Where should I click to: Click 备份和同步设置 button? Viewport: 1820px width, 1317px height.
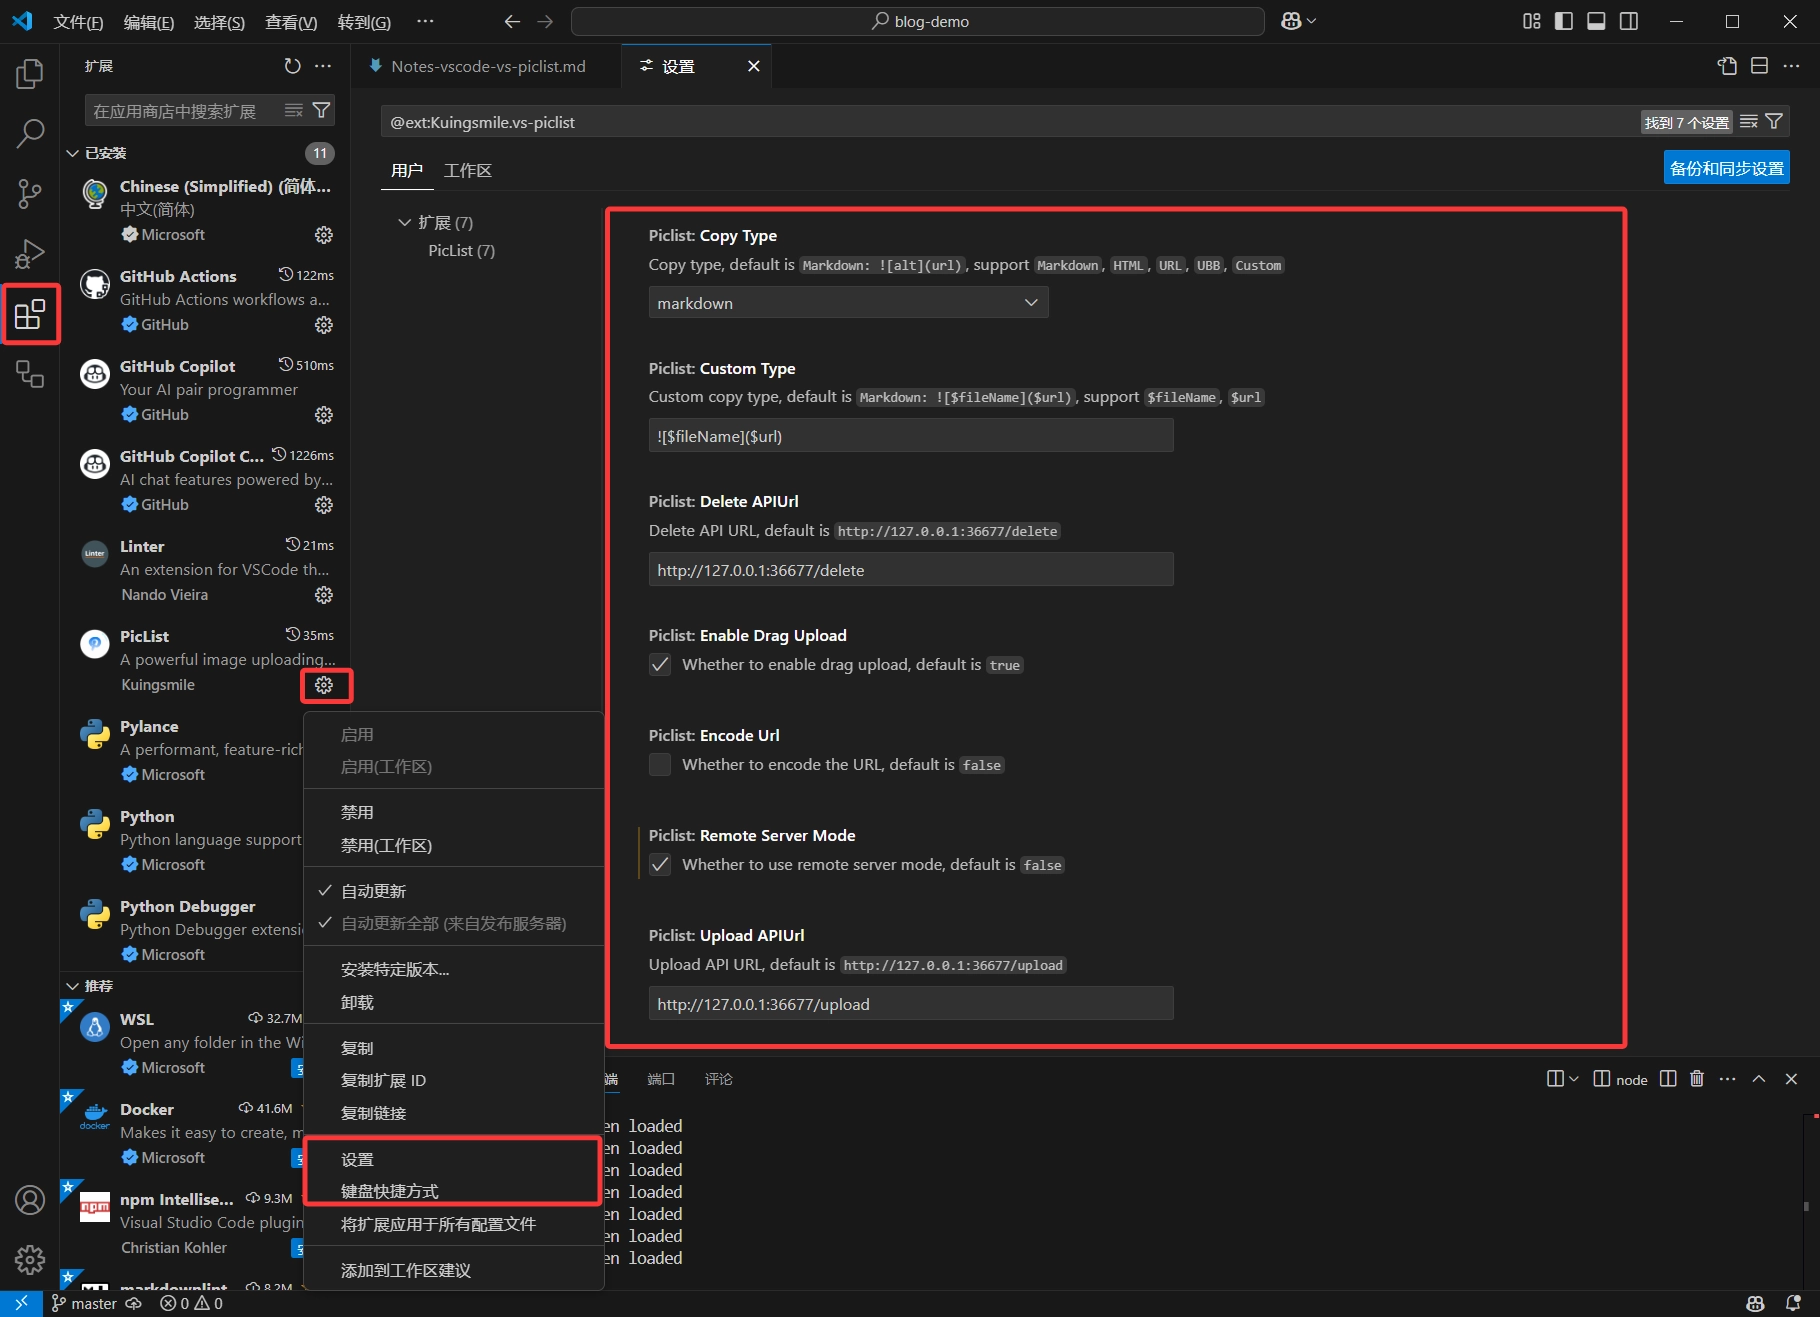click(1727, 168)
